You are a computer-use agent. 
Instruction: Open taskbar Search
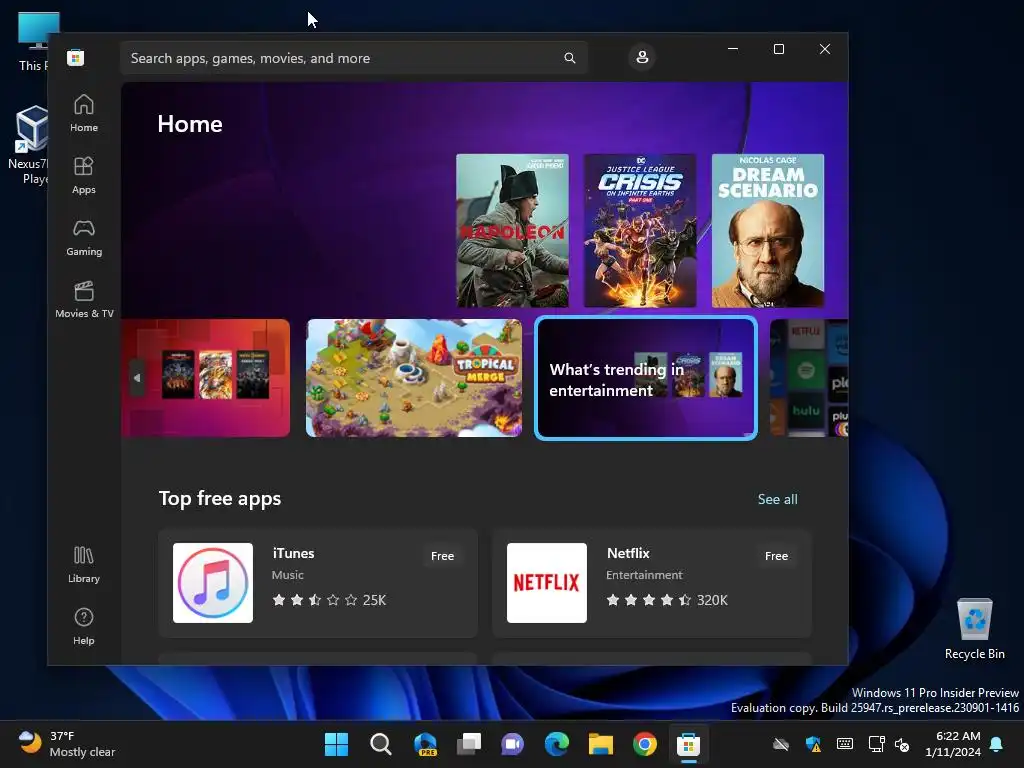[x=381, y=744]
